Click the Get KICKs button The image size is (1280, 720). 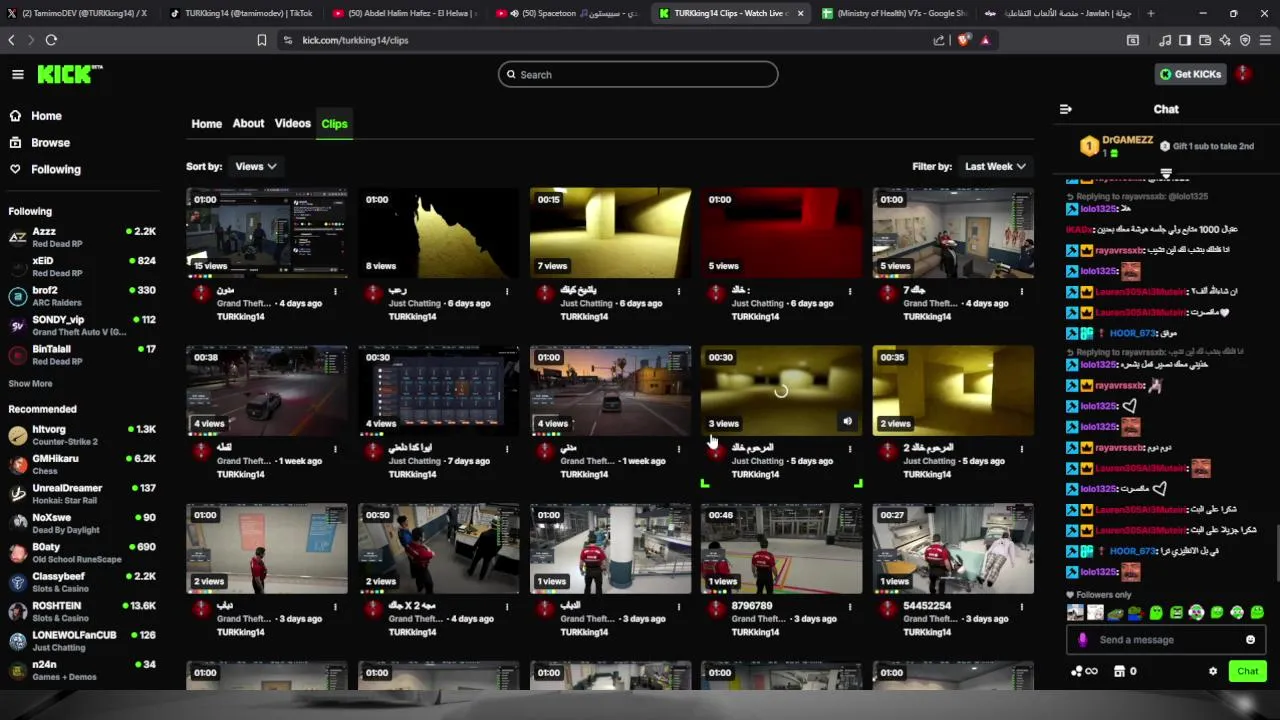1190,74
